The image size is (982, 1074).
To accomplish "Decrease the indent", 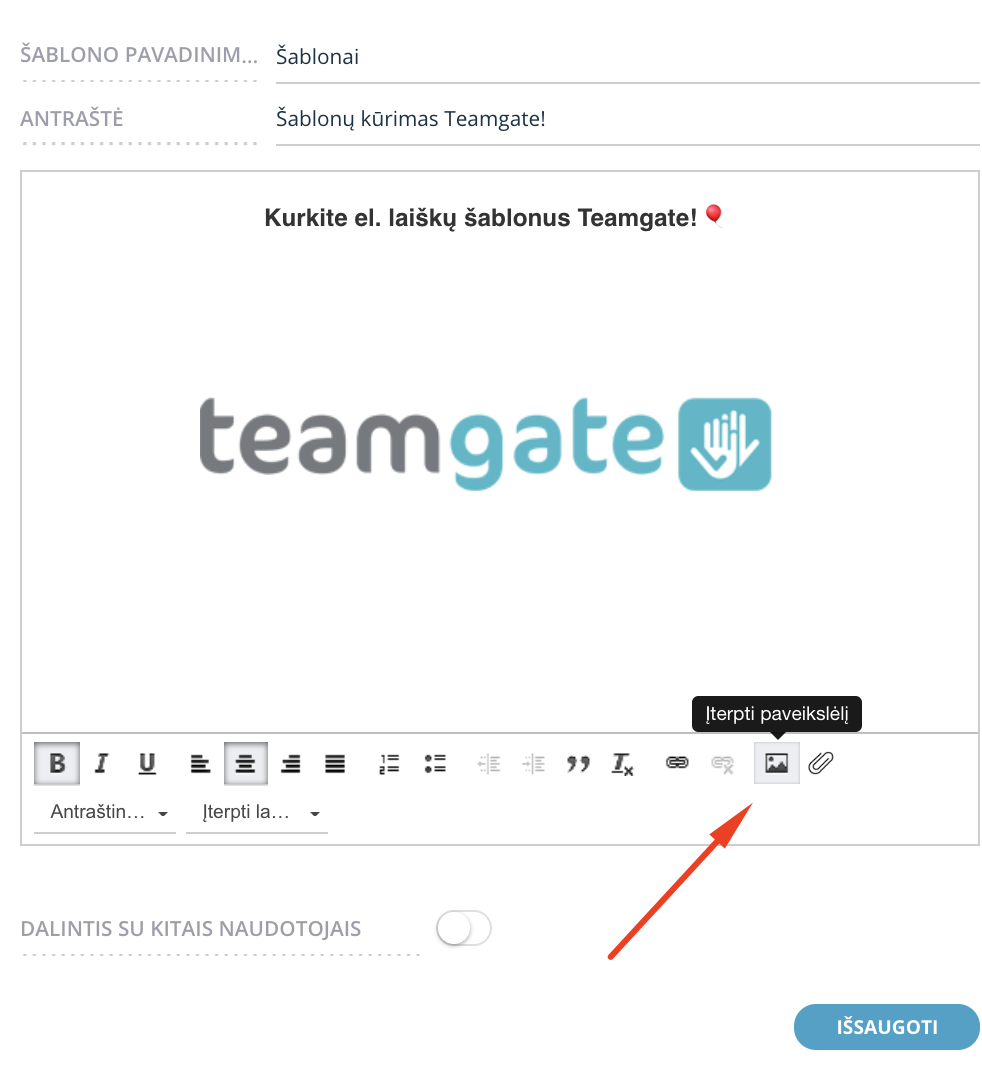I will [488, 763].
